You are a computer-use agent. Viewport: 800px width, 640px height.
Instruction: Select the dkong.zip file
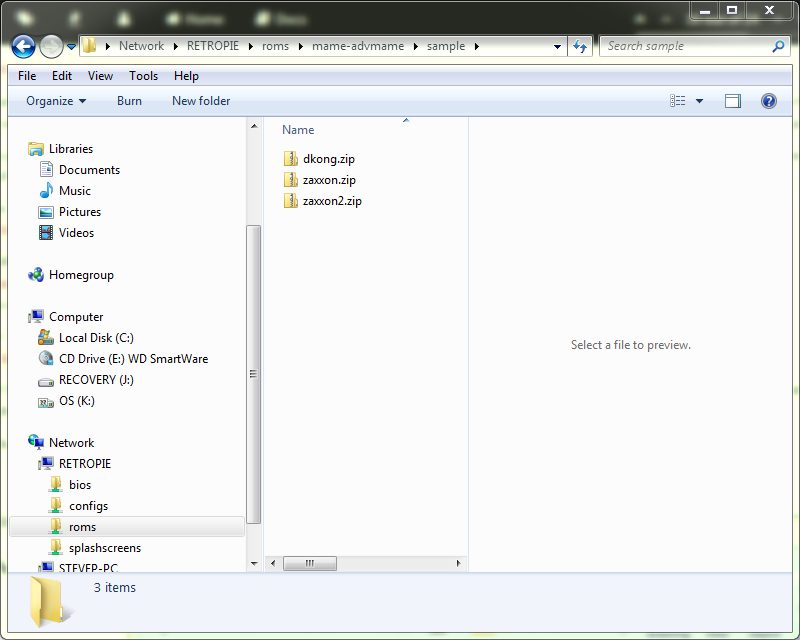328,159
